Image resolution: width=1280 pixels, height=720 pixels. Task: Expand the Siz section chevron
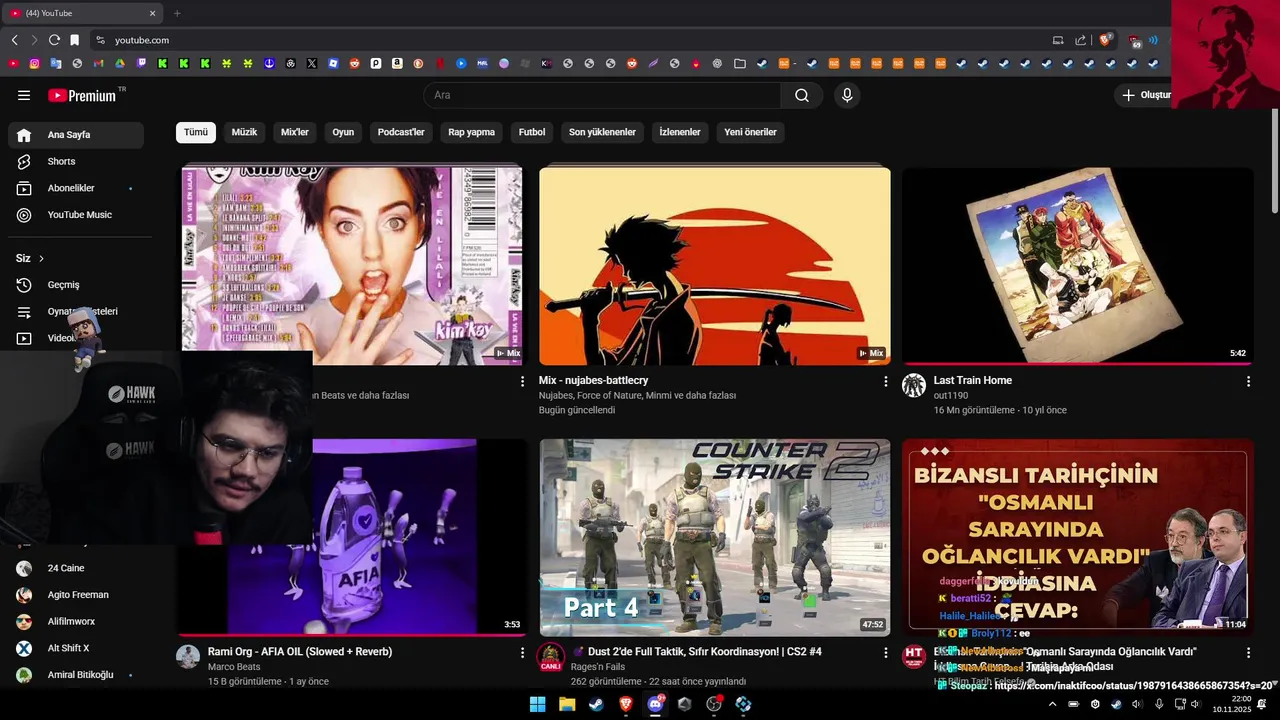tap(41, 258)
